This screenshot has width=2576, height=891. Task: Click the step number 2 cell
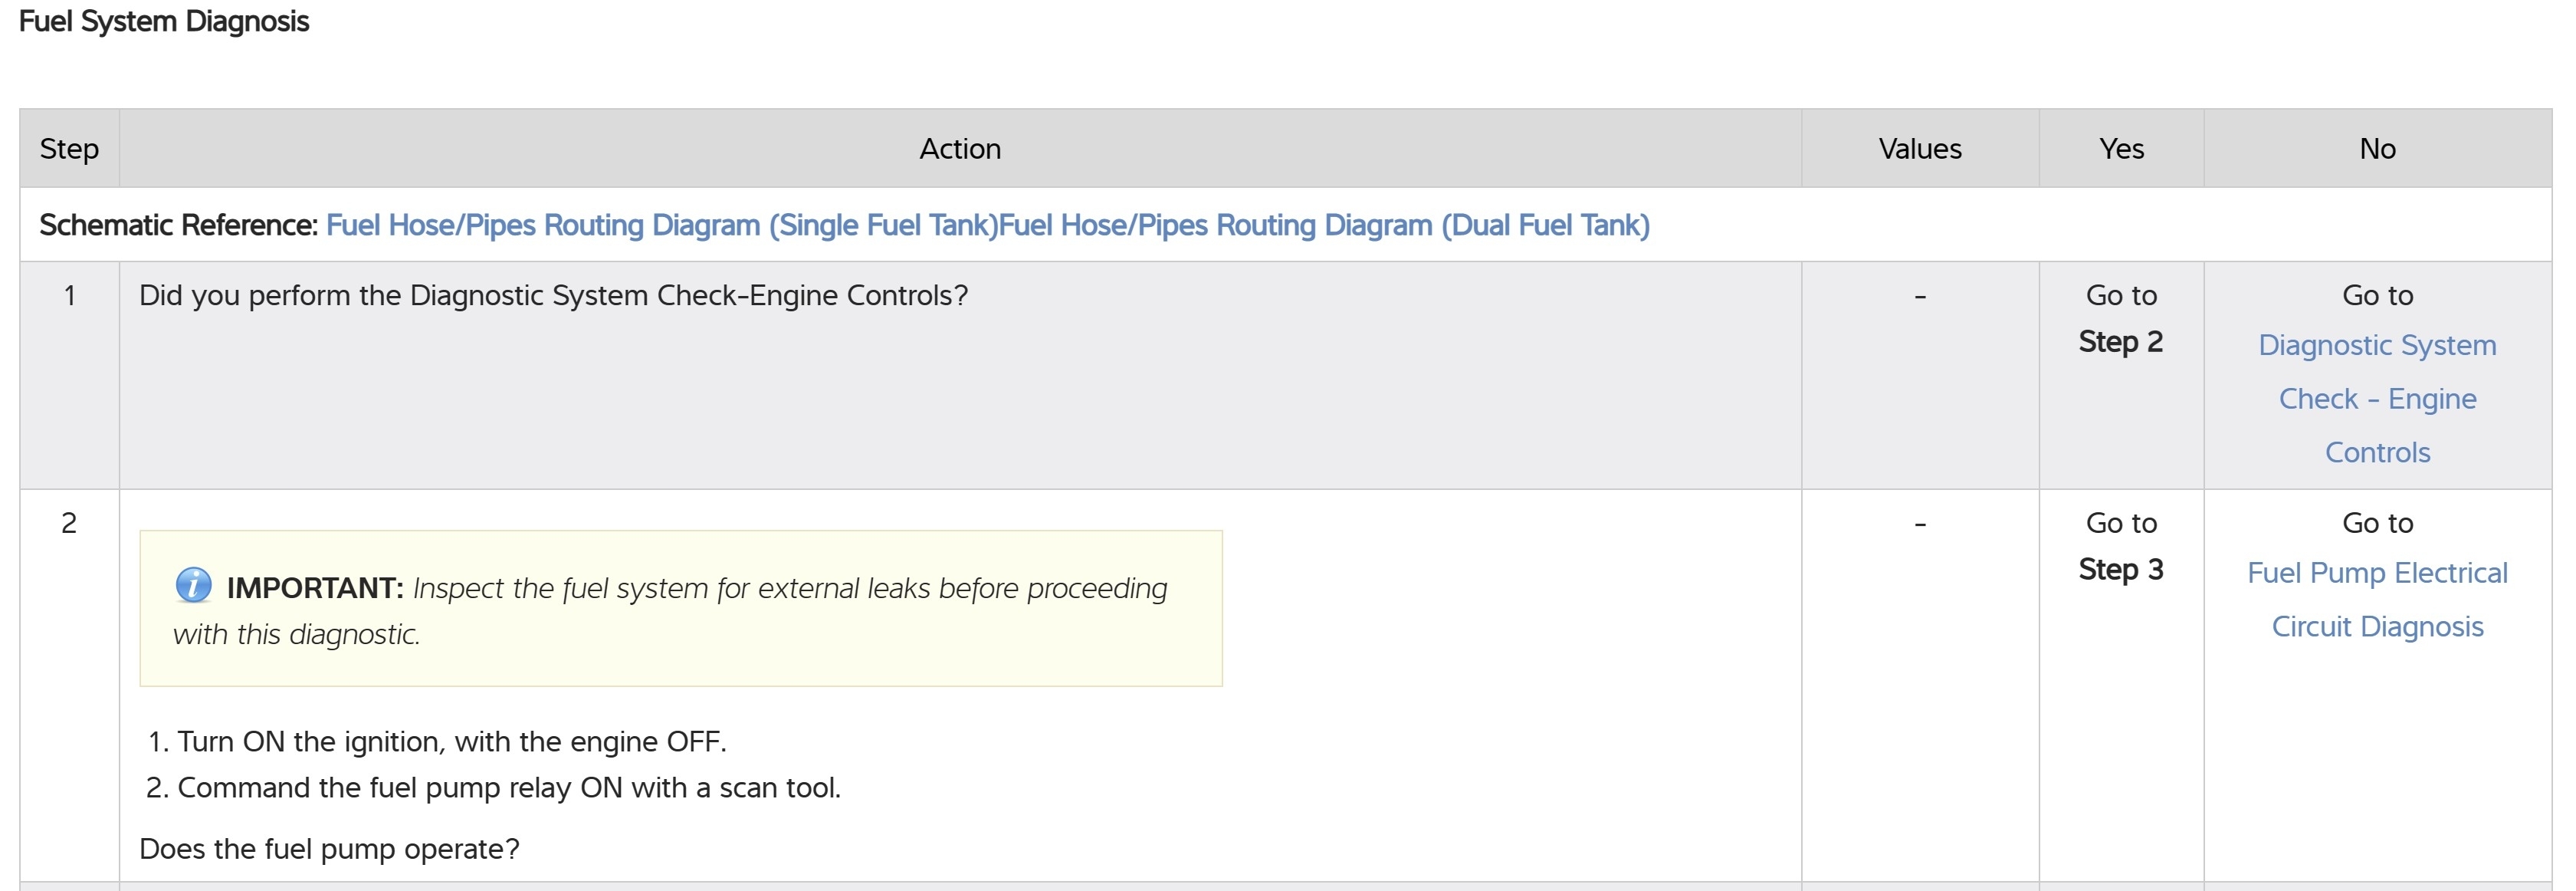69,523
